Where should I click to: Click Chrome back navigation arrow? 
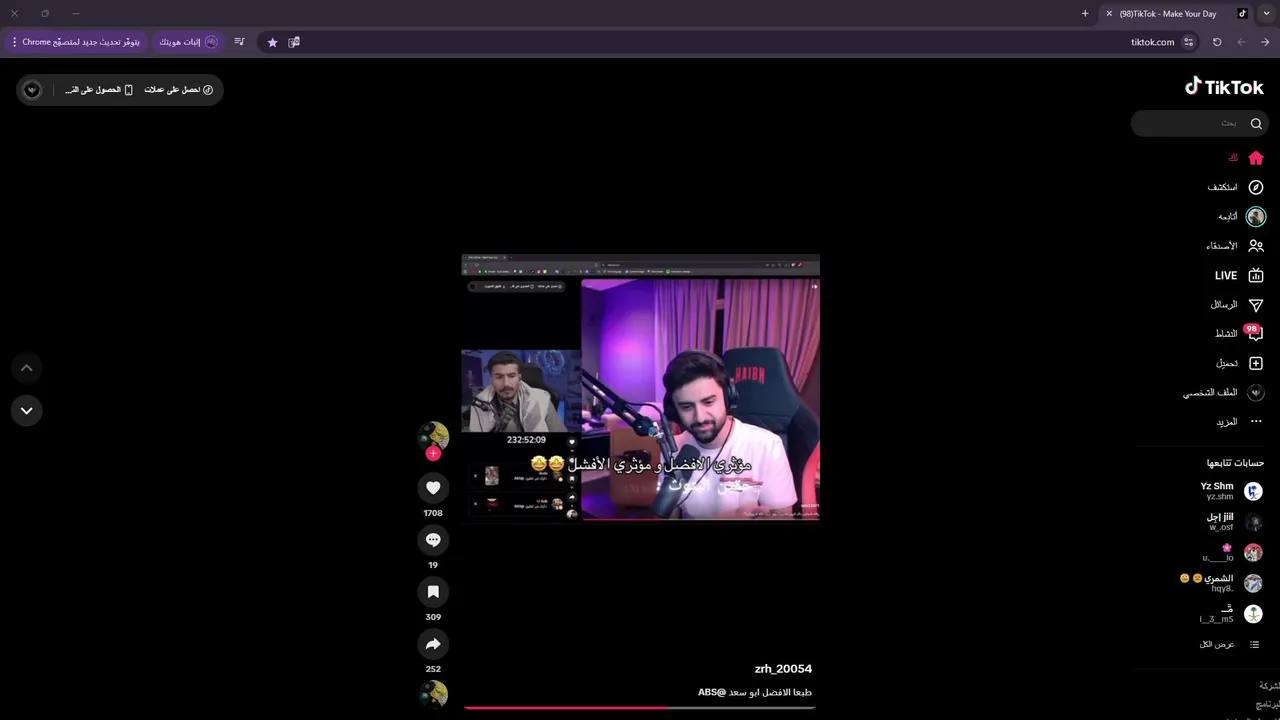click(1265, 42)
